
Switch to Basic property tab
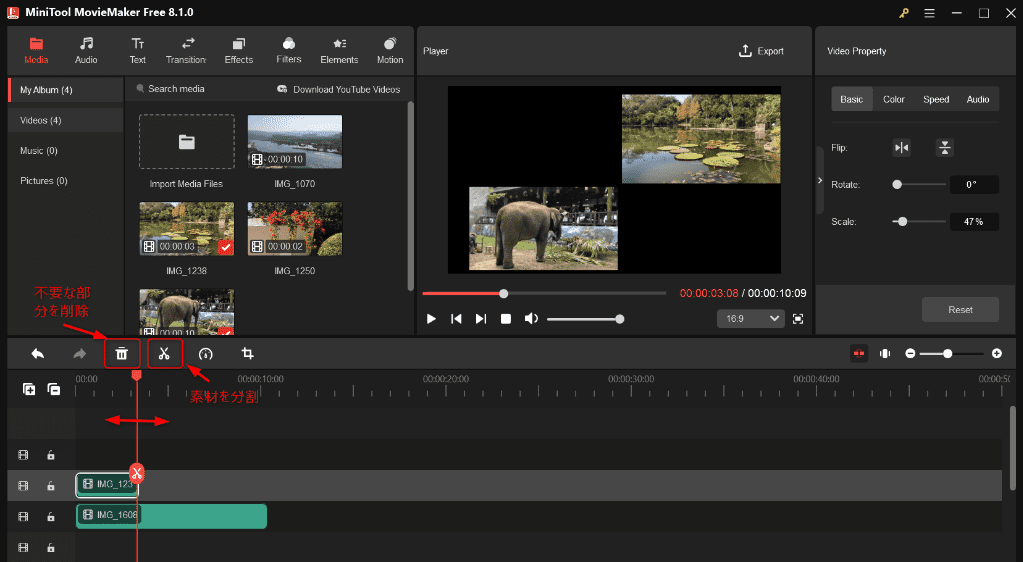[x=851, y=99]
